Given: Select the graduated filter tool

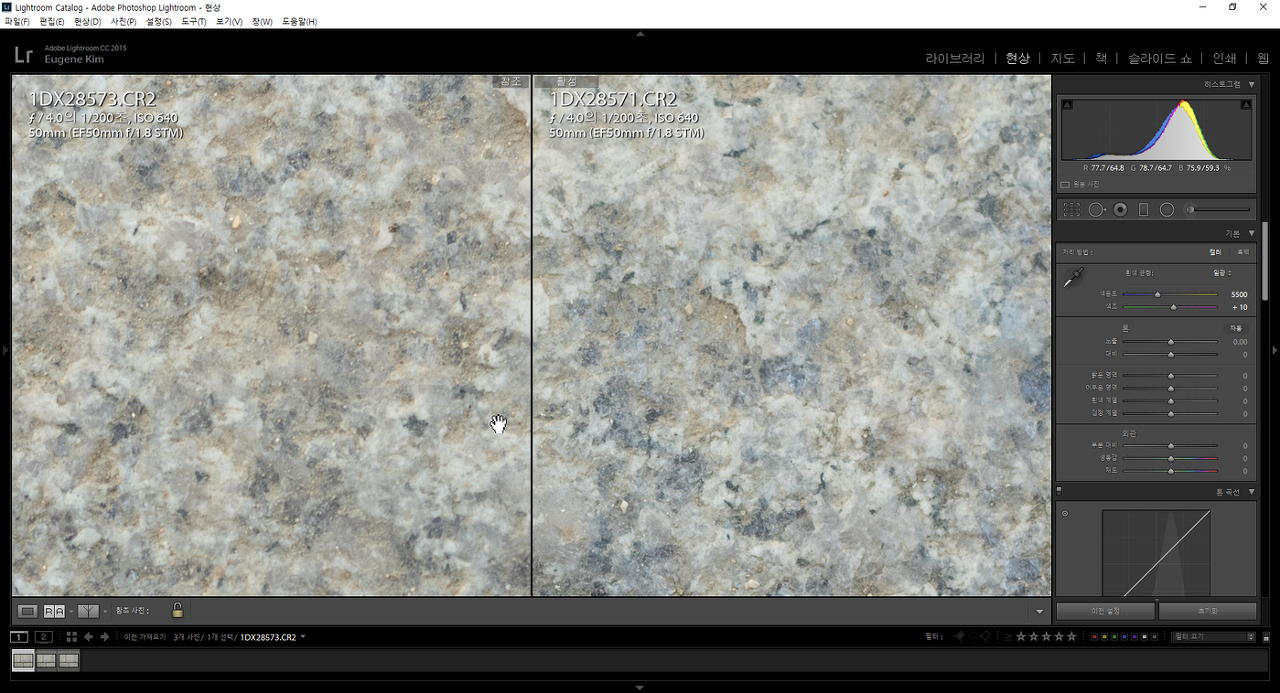Looking at the screenshot, I should (x=1144, y=210).
